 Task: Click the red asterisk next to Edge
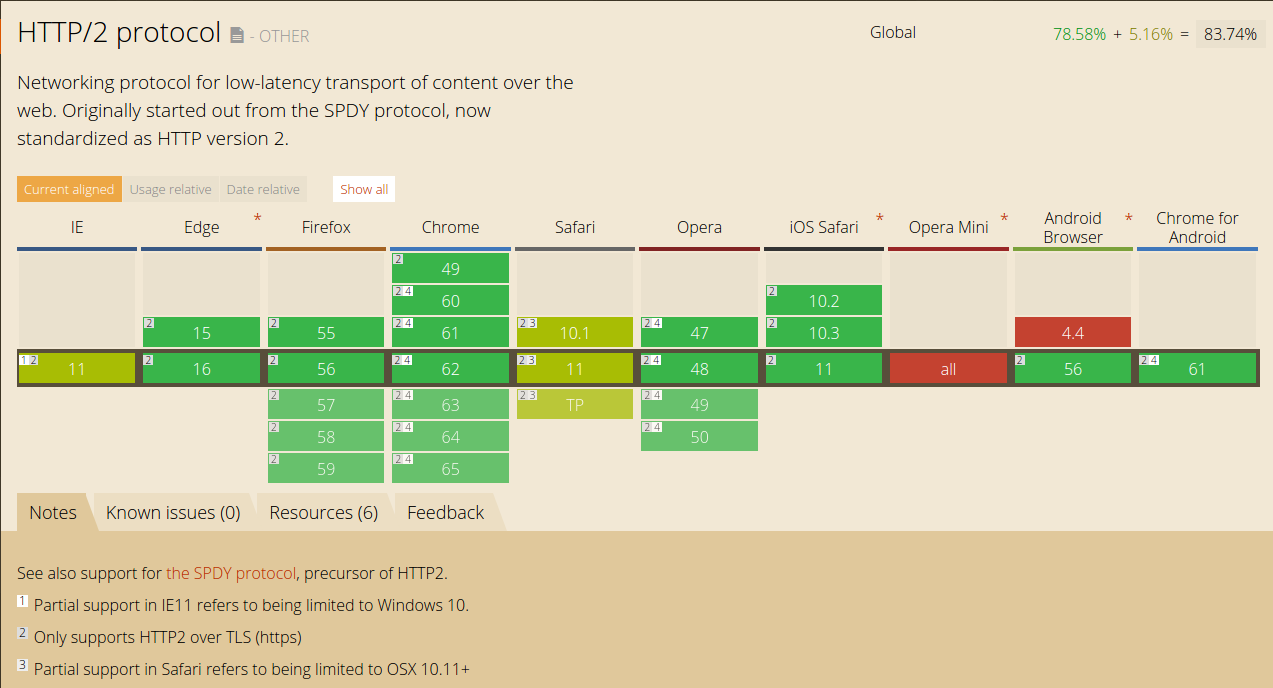point(257,218)
